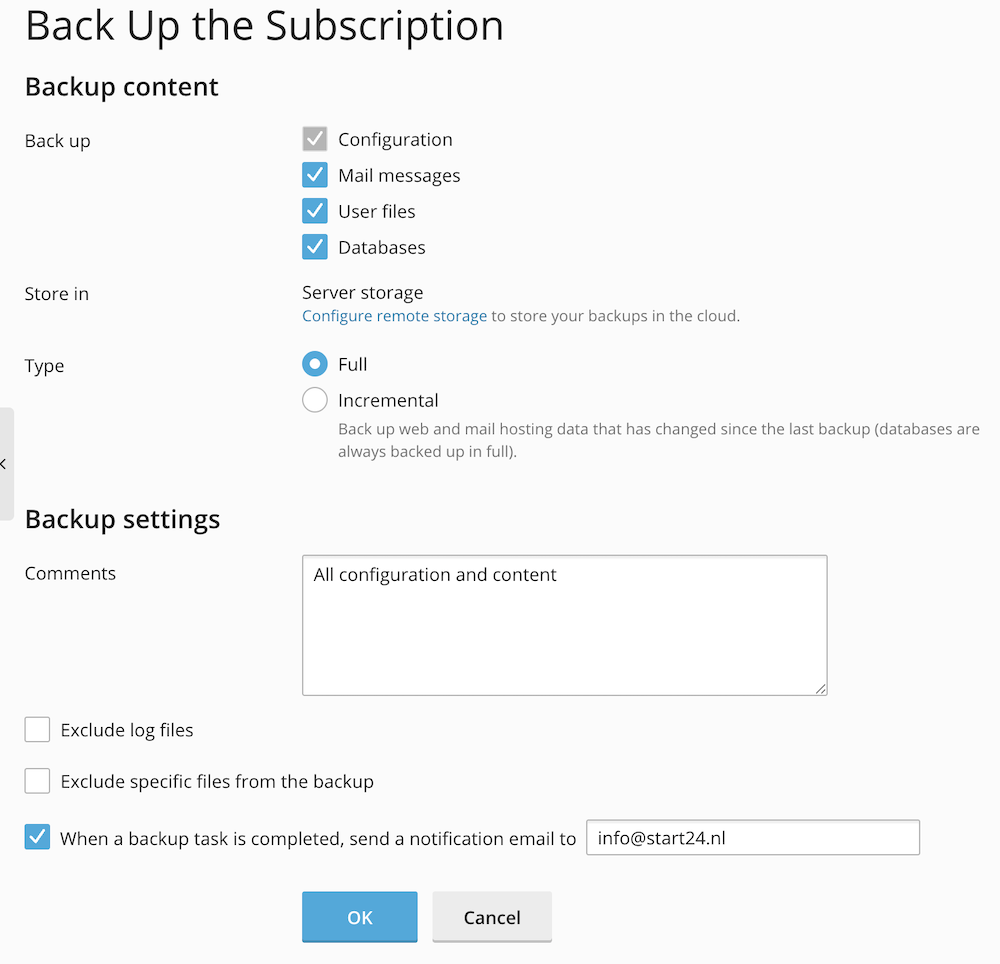The height and width of the screenshot is (964, 1000).
Task: Click the Cancel button
Action: point(491,916)
